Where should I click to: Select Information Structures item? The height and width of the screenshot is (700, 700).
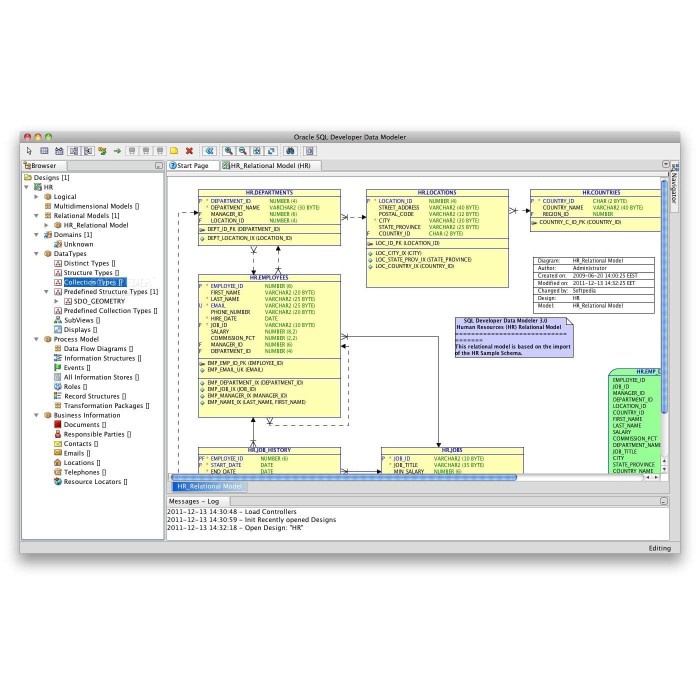[98, 358]
